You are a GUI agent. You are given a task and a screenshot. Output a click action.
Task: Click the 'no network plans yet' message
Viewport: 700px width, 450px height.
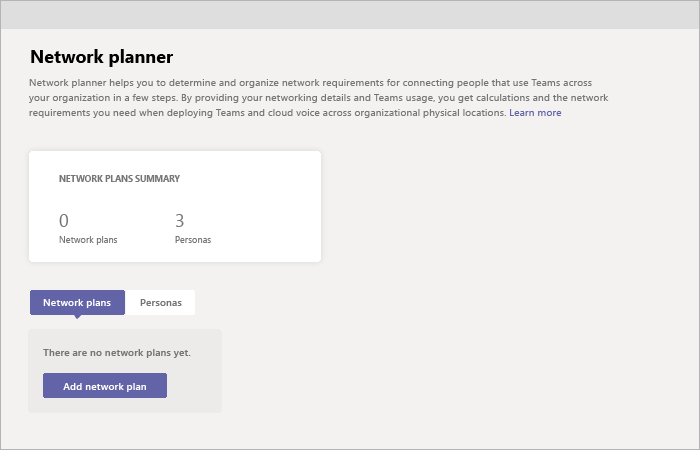(117, 353)
